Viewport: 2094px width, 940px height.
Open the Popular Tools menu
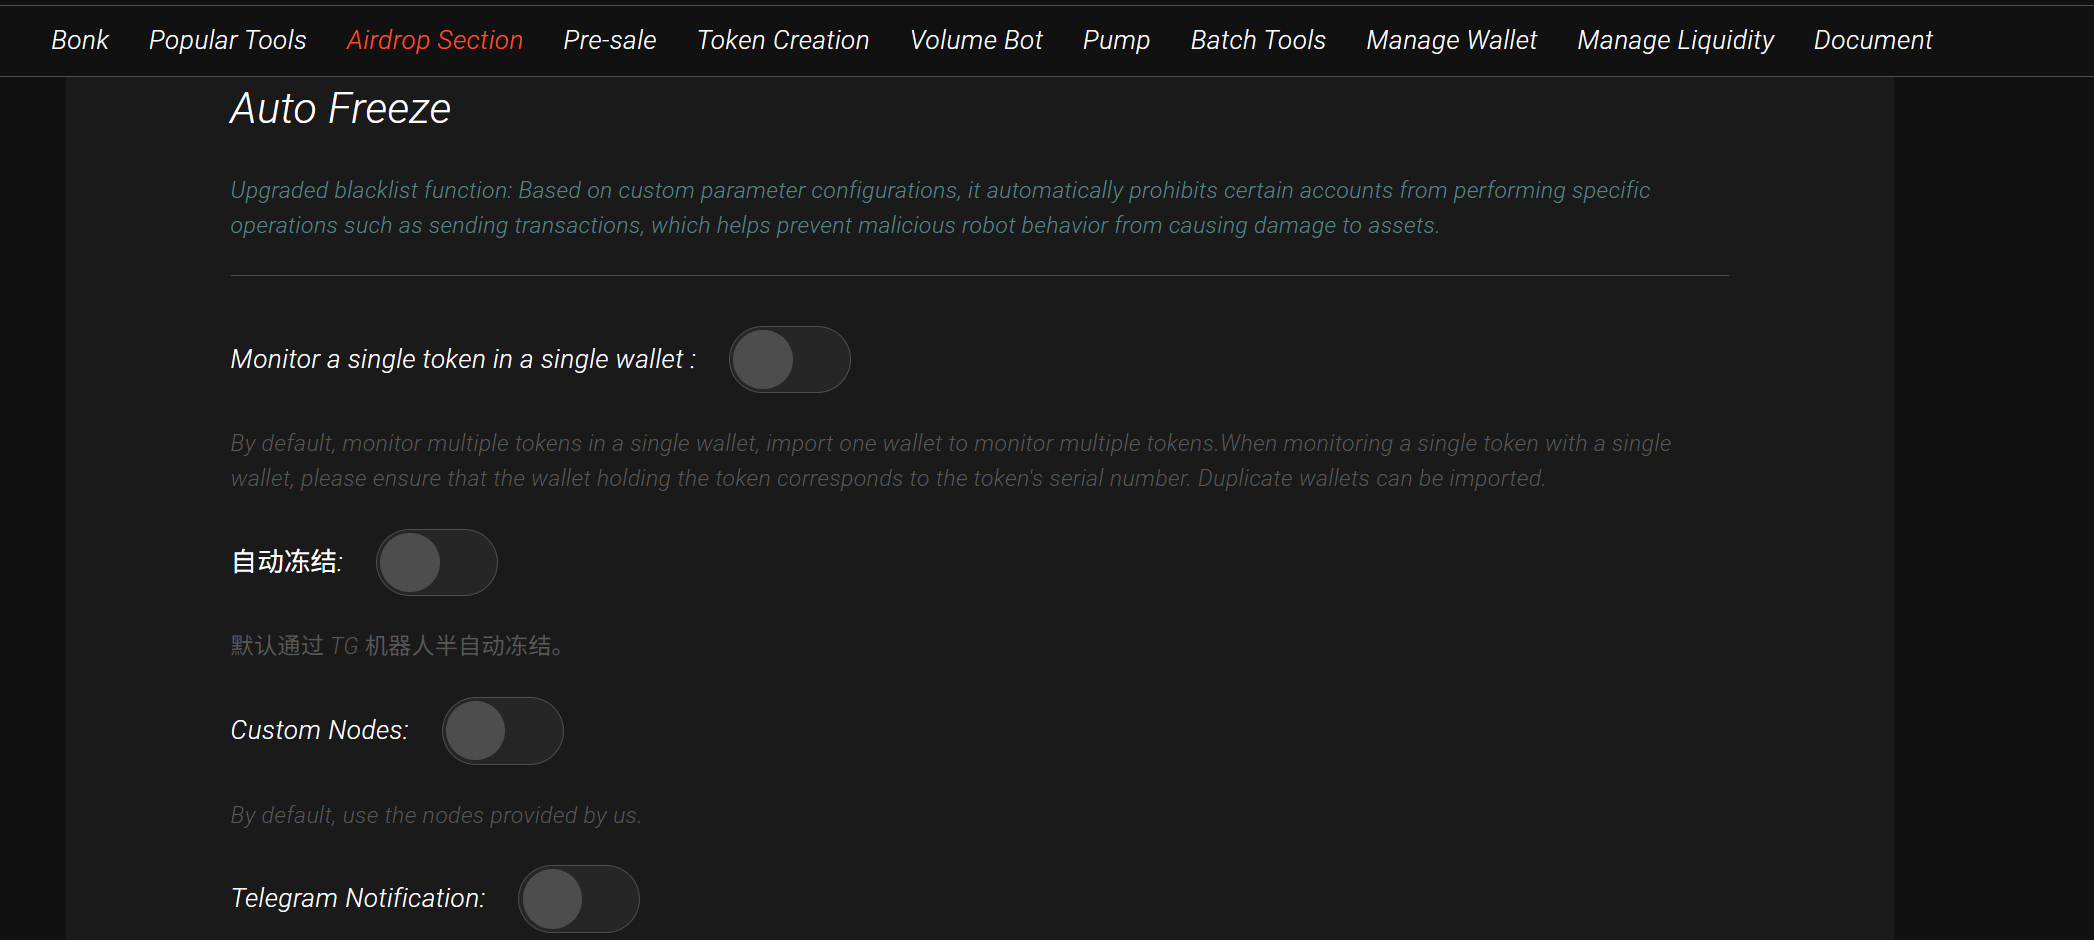point(227,40)
